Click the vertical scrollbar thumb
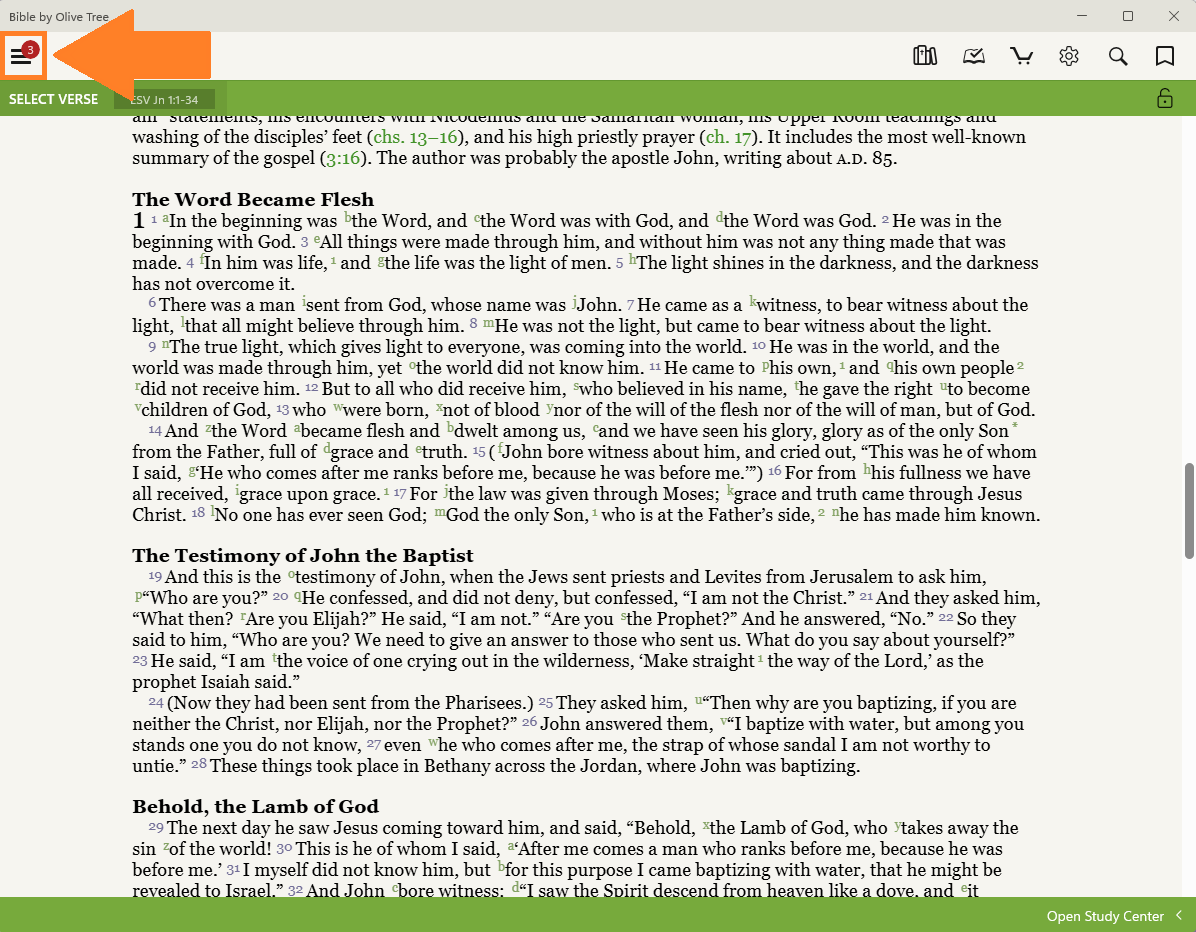Screen dimensions: 1196x932 pos(1189,510)
